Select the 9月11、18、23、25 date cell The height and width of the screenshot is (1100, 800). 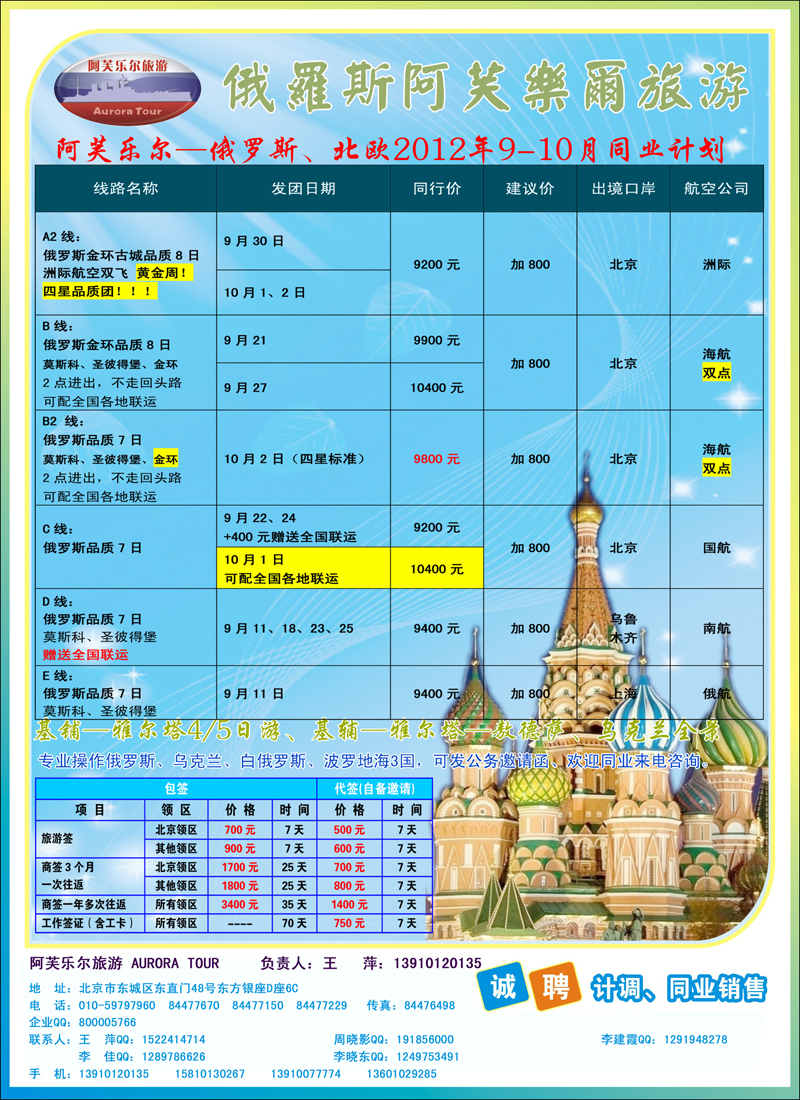pos(303,628)
